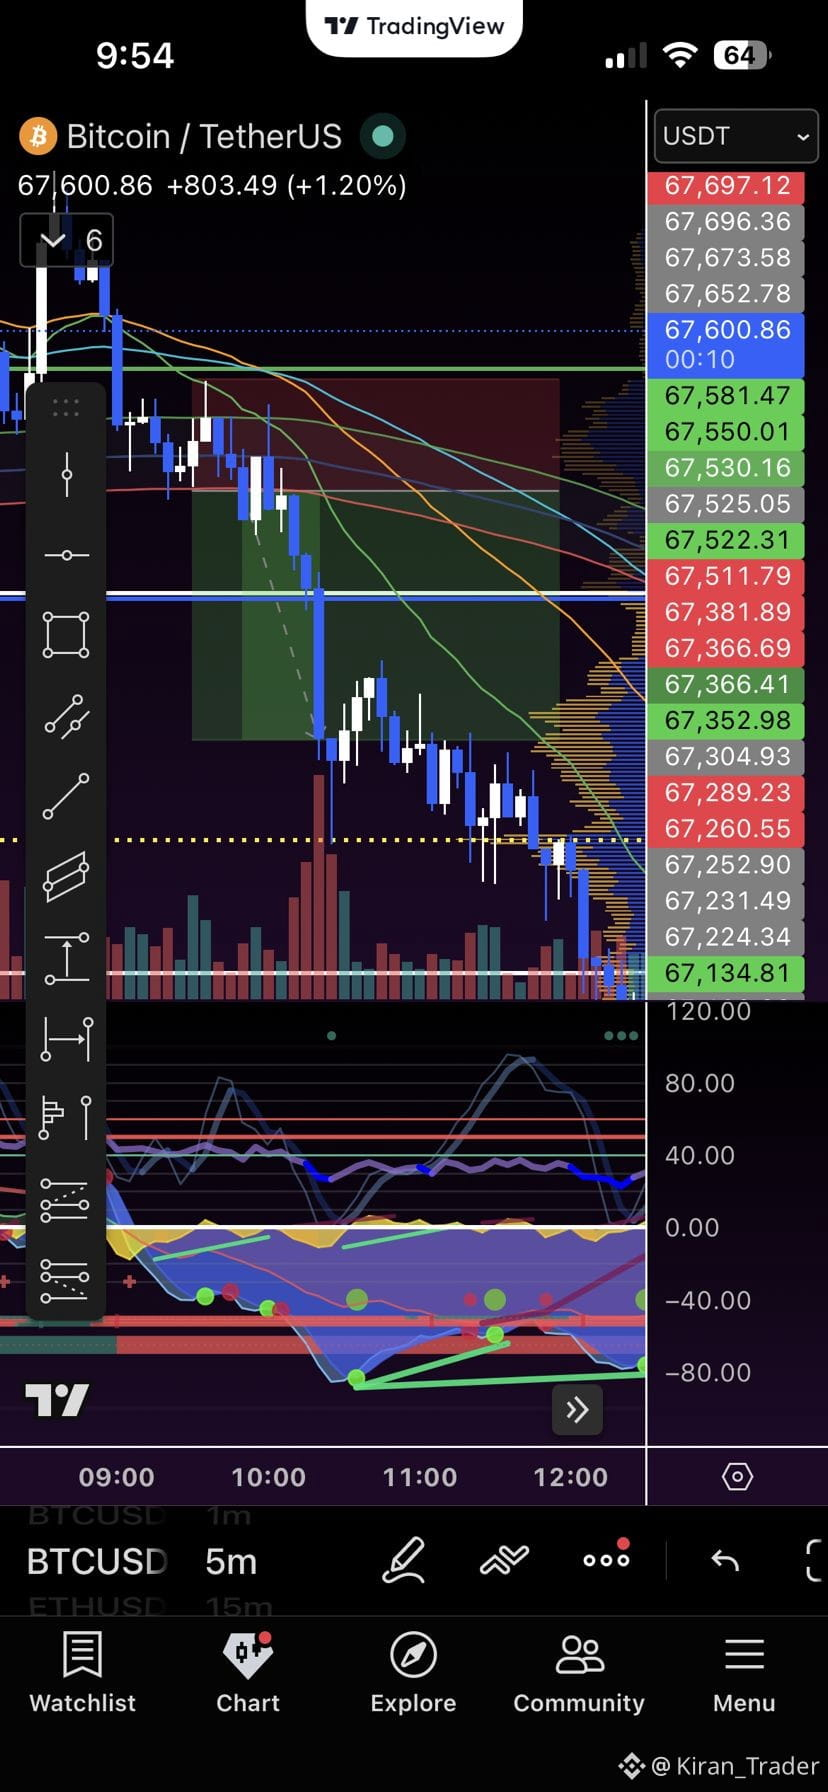Go to the Community tab
This screenshot has width=828, height=1792.
(x=579, y=1673)
